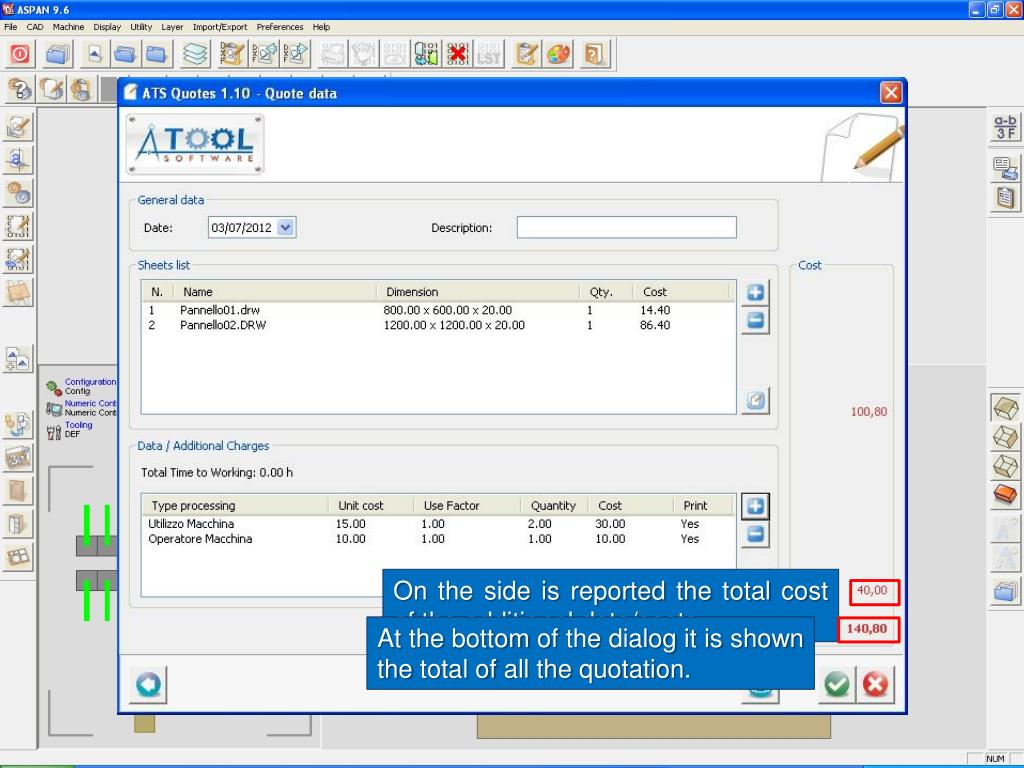Open the Layer menu
1024x768 pixels.
pyautogui.click(x=172, y=27)
